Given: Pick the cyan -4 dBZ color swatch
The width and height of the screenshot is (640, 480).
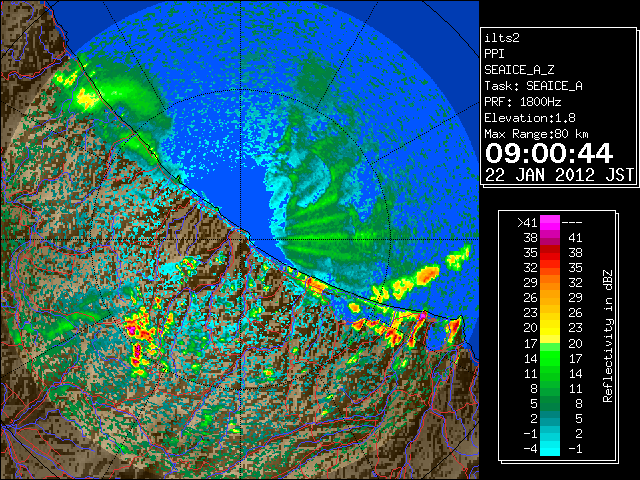Looking at the screenshot, I should pyautogui.click(x=550, y=449).
